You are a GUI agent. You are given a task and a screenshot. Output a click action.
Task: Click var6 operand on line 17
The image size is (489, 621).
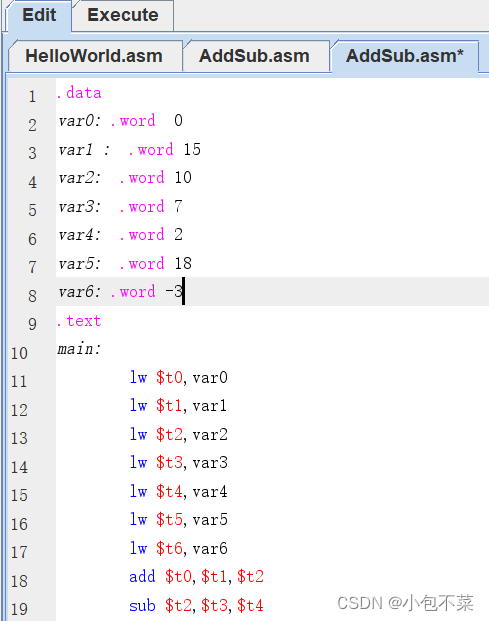(210, 549)
